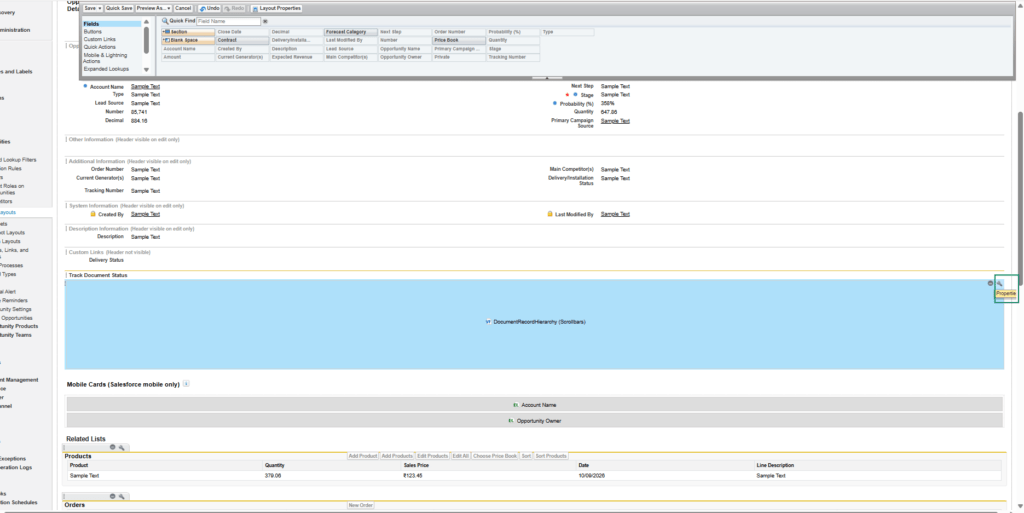Open the Preview As dropdown
1024x513 pixels.
tap(153, 8)
